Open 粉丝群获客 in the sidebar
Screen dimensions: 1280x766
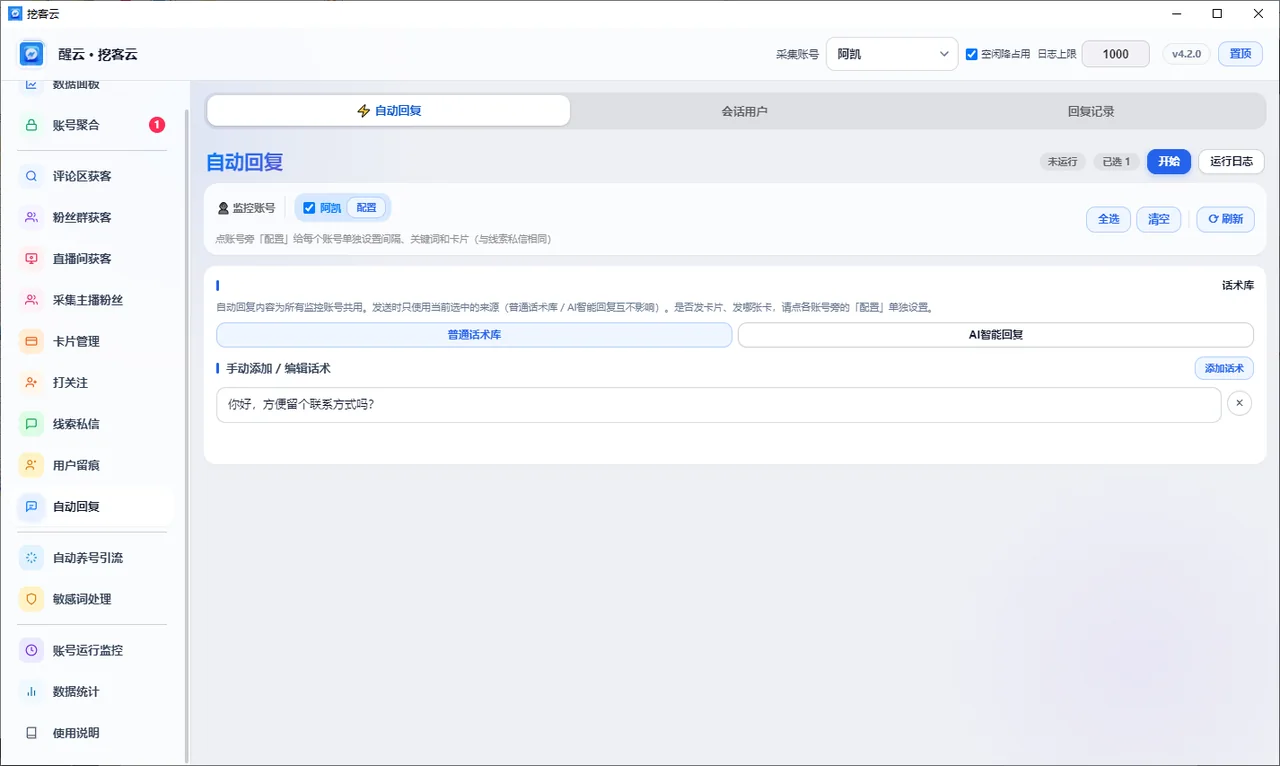point(95,218)
